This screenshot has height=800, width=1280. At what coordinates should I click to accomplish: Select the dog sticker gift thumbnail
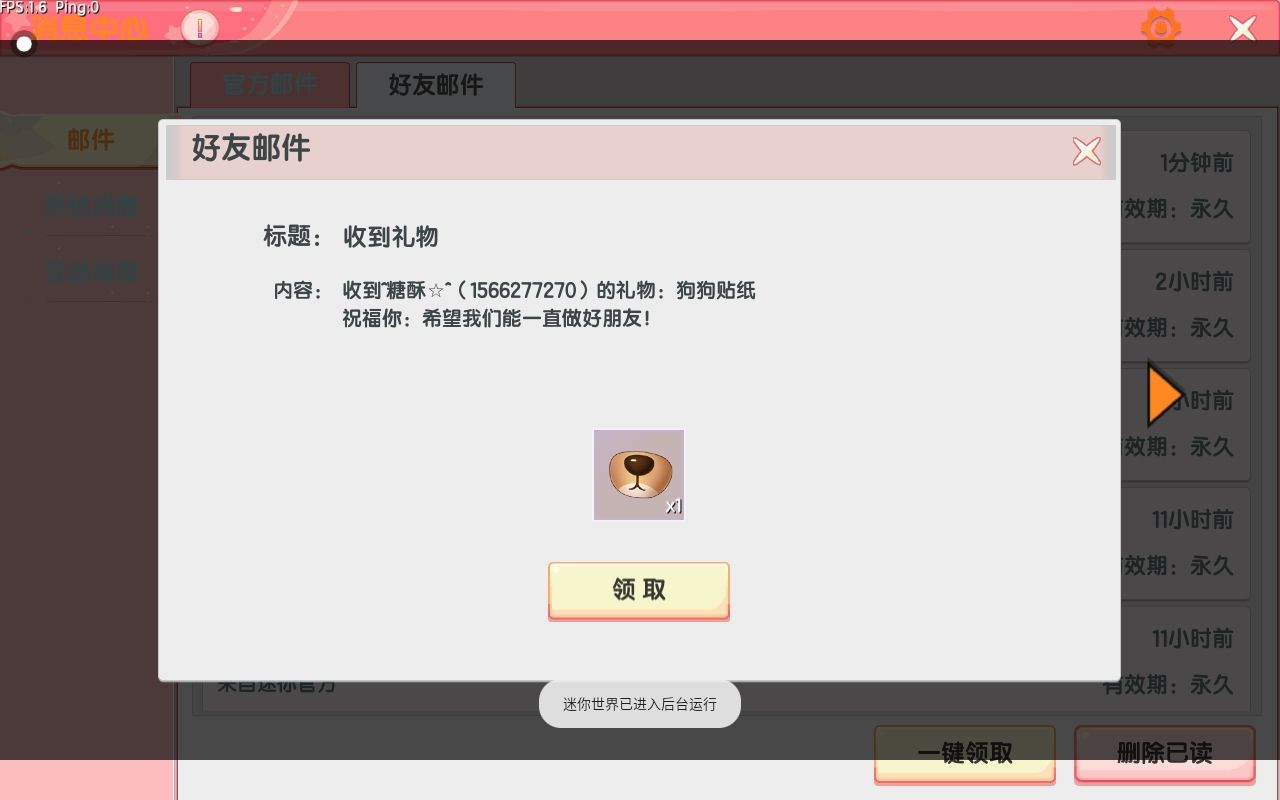pyautogui.click(x=639, y=475)
